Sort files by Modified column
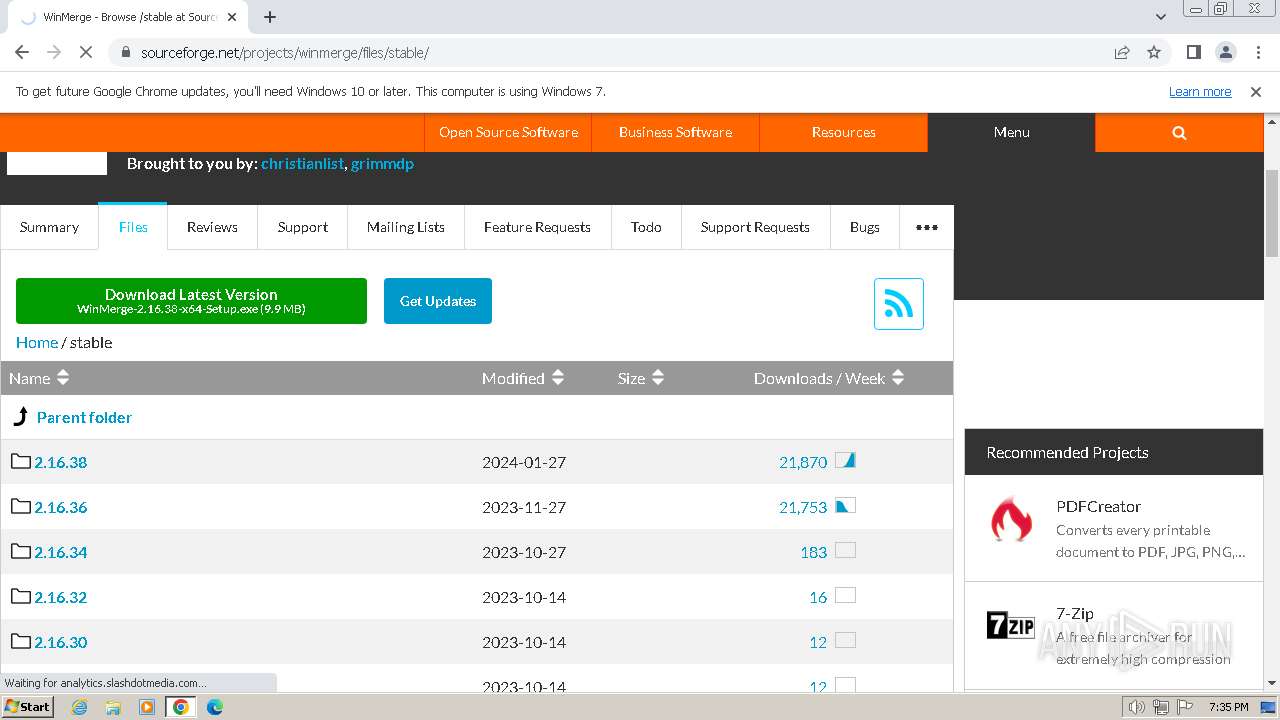This screenshot has width=1280, height=720. coord(523,378)
